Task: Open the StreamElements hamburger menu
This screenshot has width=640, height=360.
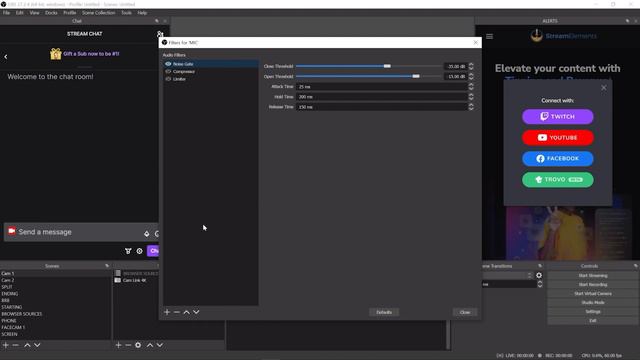Action: pyautogui.click(x=489, y=36)
